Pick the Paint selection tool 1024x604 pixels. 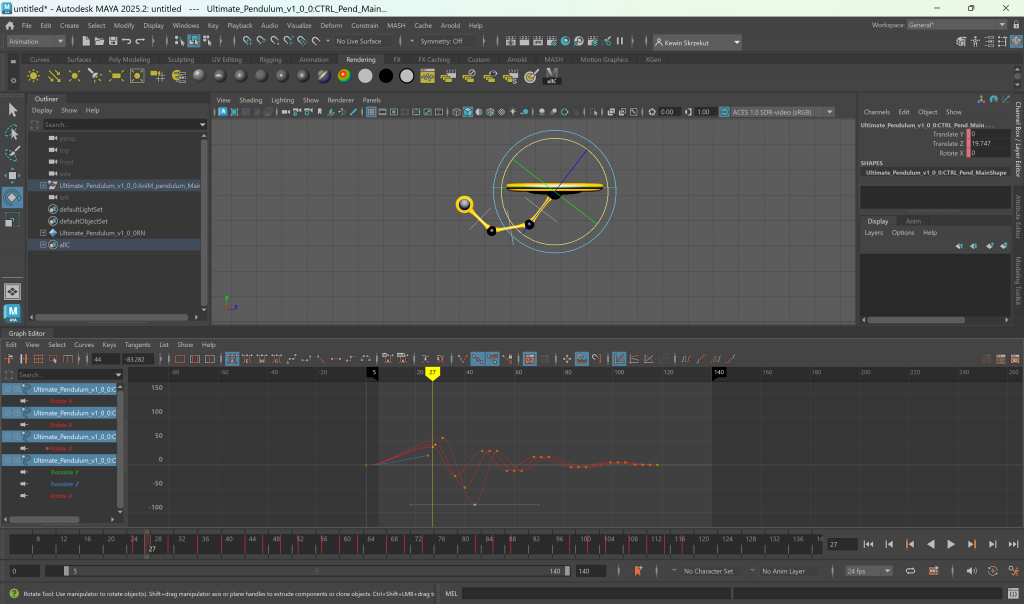point(12,153)
